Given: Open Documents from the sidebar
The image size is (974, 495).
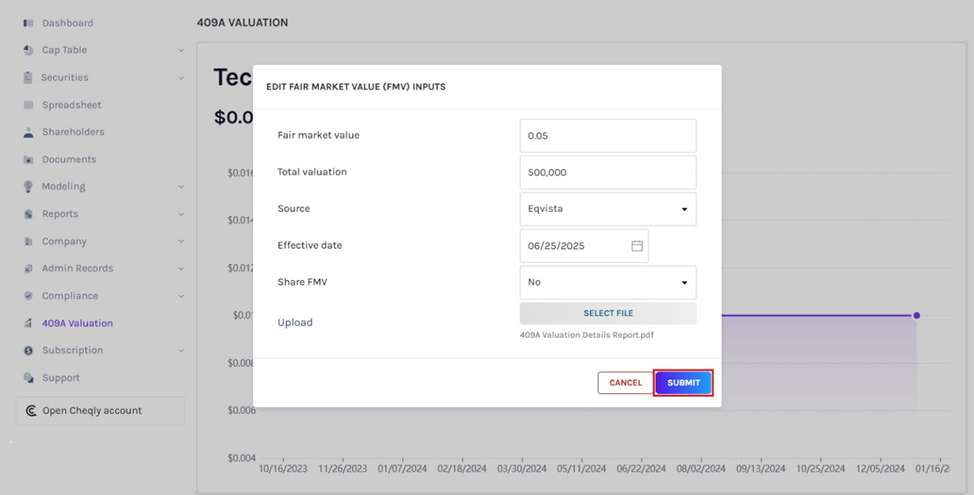Looking at the screenshot, I should tap(69, 160).
